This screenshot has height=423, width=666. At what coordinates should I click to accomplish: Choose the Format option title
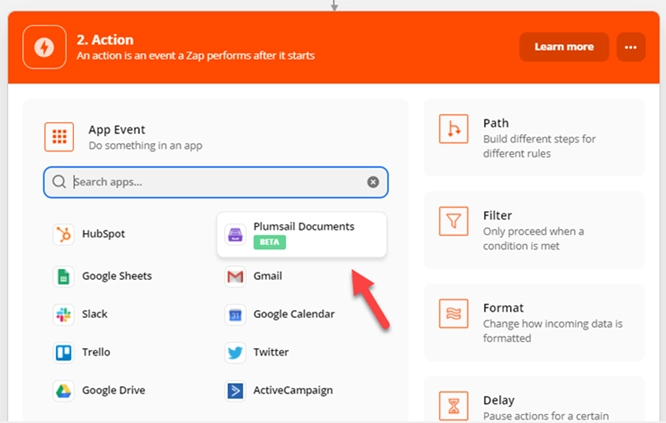503,308
